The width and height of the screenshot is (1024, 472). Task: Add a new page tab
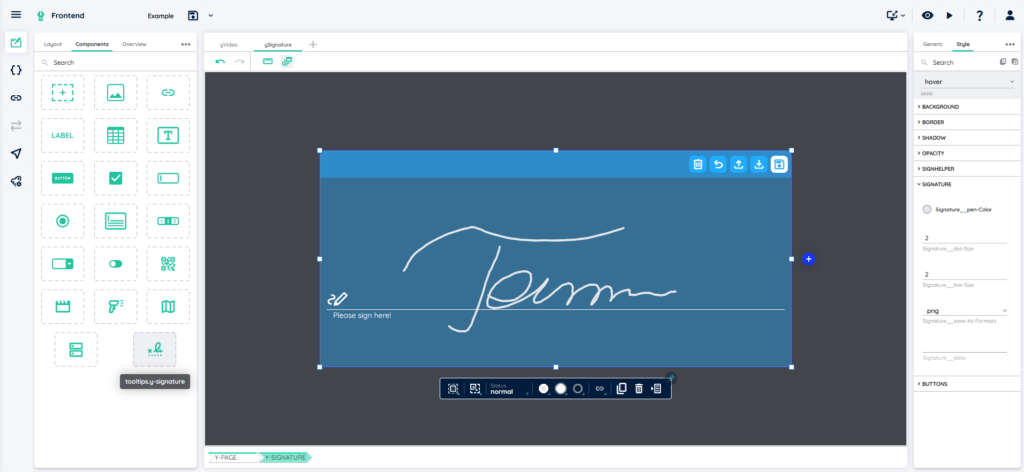click(313, 44)
